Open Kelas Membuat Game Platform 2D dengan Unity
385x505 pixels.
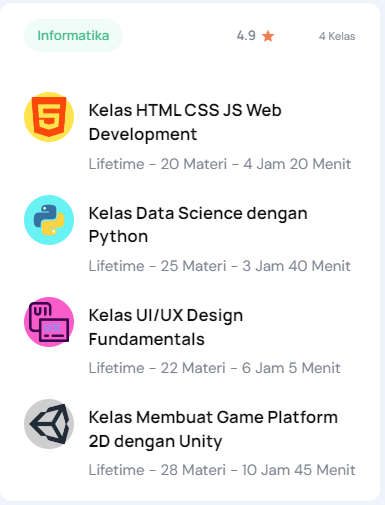[213, 429]
